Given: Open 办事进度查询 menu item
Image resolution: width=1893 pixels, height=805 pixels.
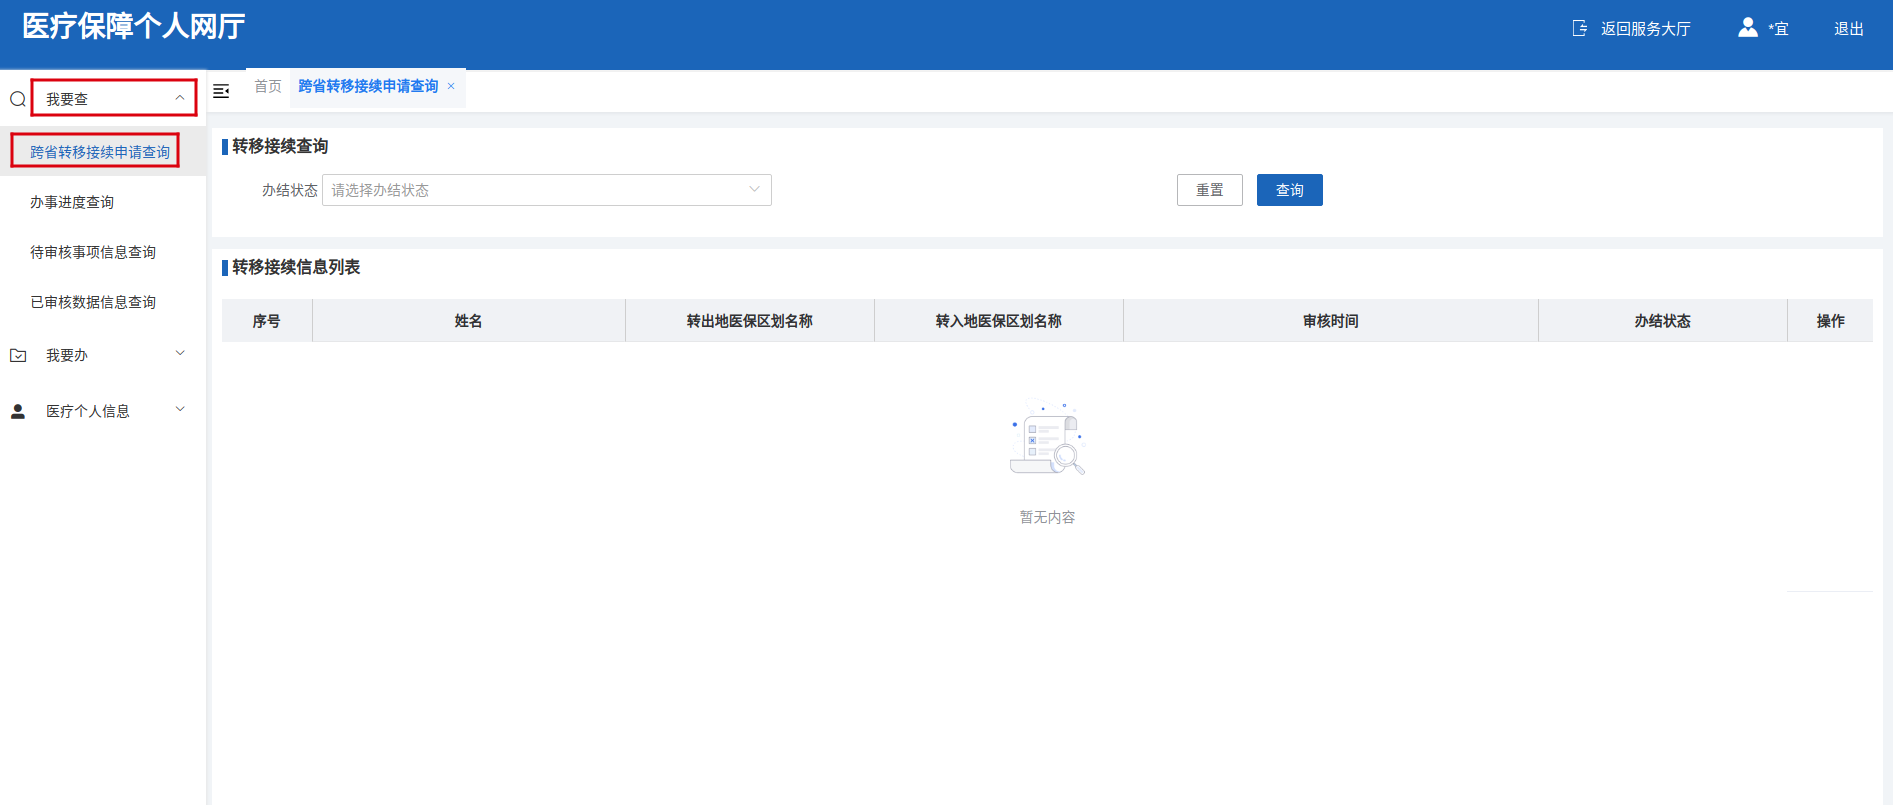Looking at the screenshot, I should pyautogui.click(x=72, y=202).
